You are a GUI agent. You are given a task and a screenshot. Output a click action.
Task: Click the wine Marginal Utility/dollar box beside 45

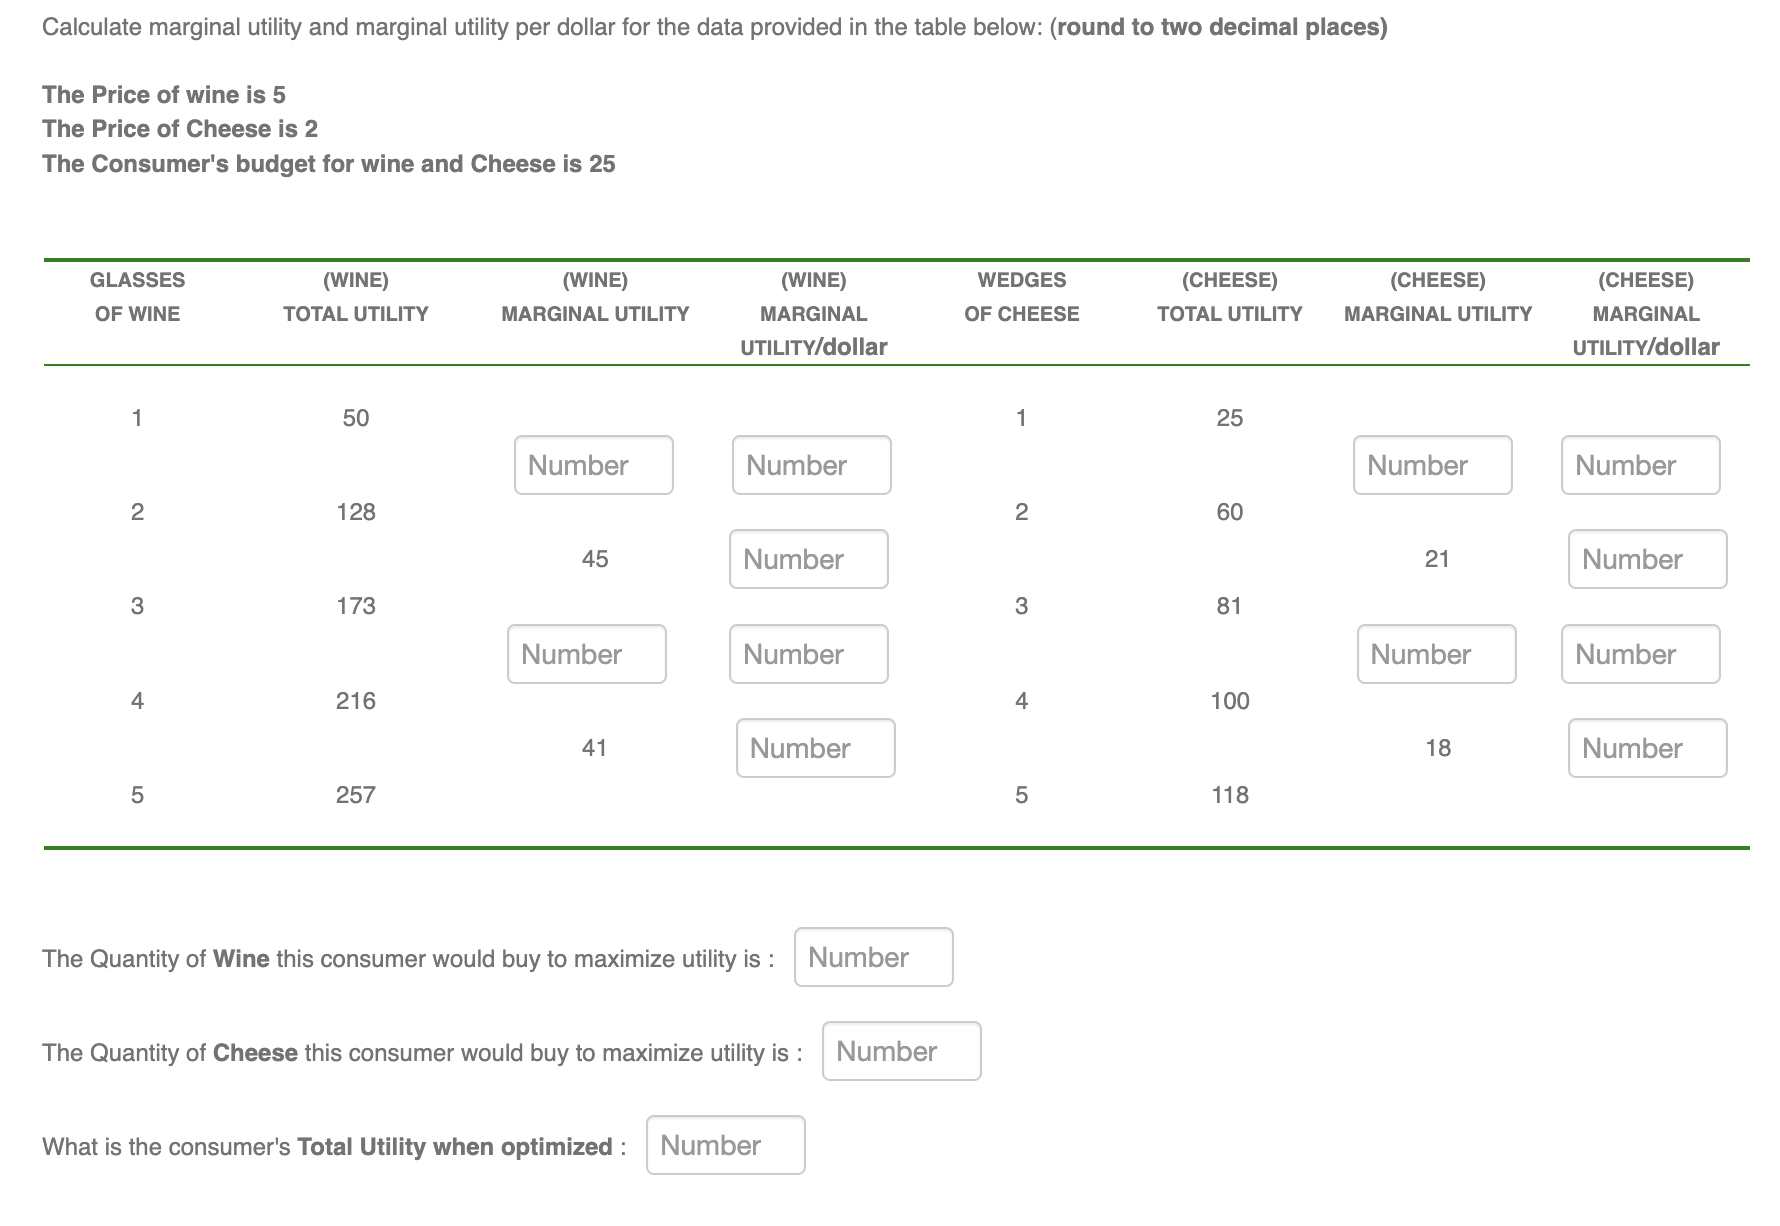[808, 559]
